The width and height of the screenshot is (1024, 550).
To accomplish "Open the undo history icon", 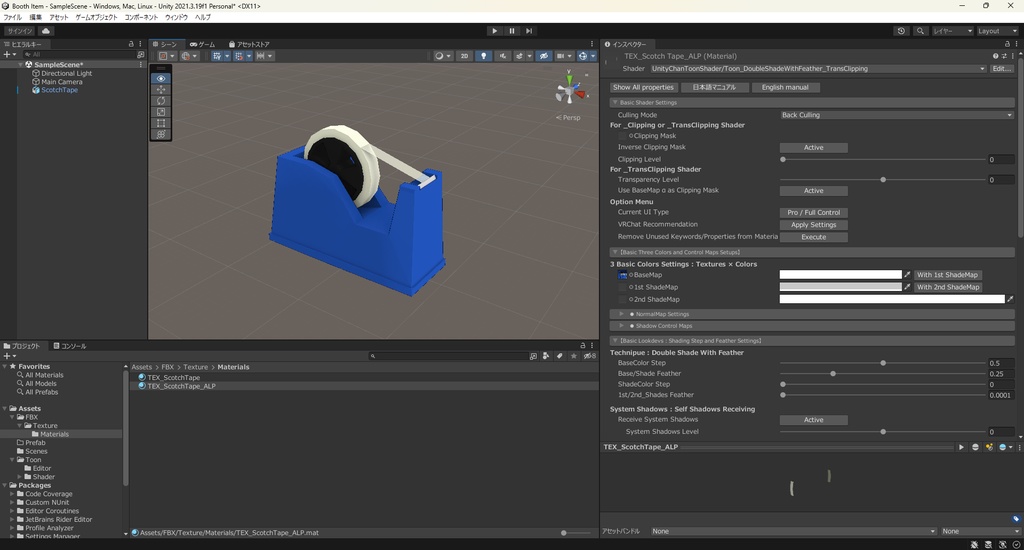I will (901, 31).
